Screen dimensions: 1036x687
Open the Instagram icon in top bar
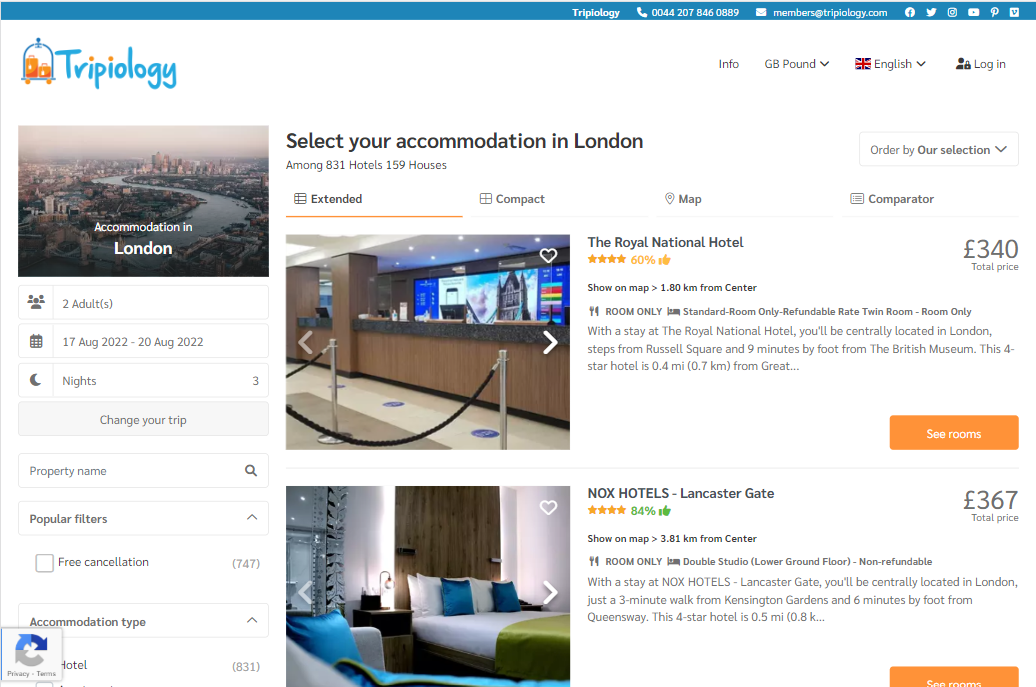(952, 12)
